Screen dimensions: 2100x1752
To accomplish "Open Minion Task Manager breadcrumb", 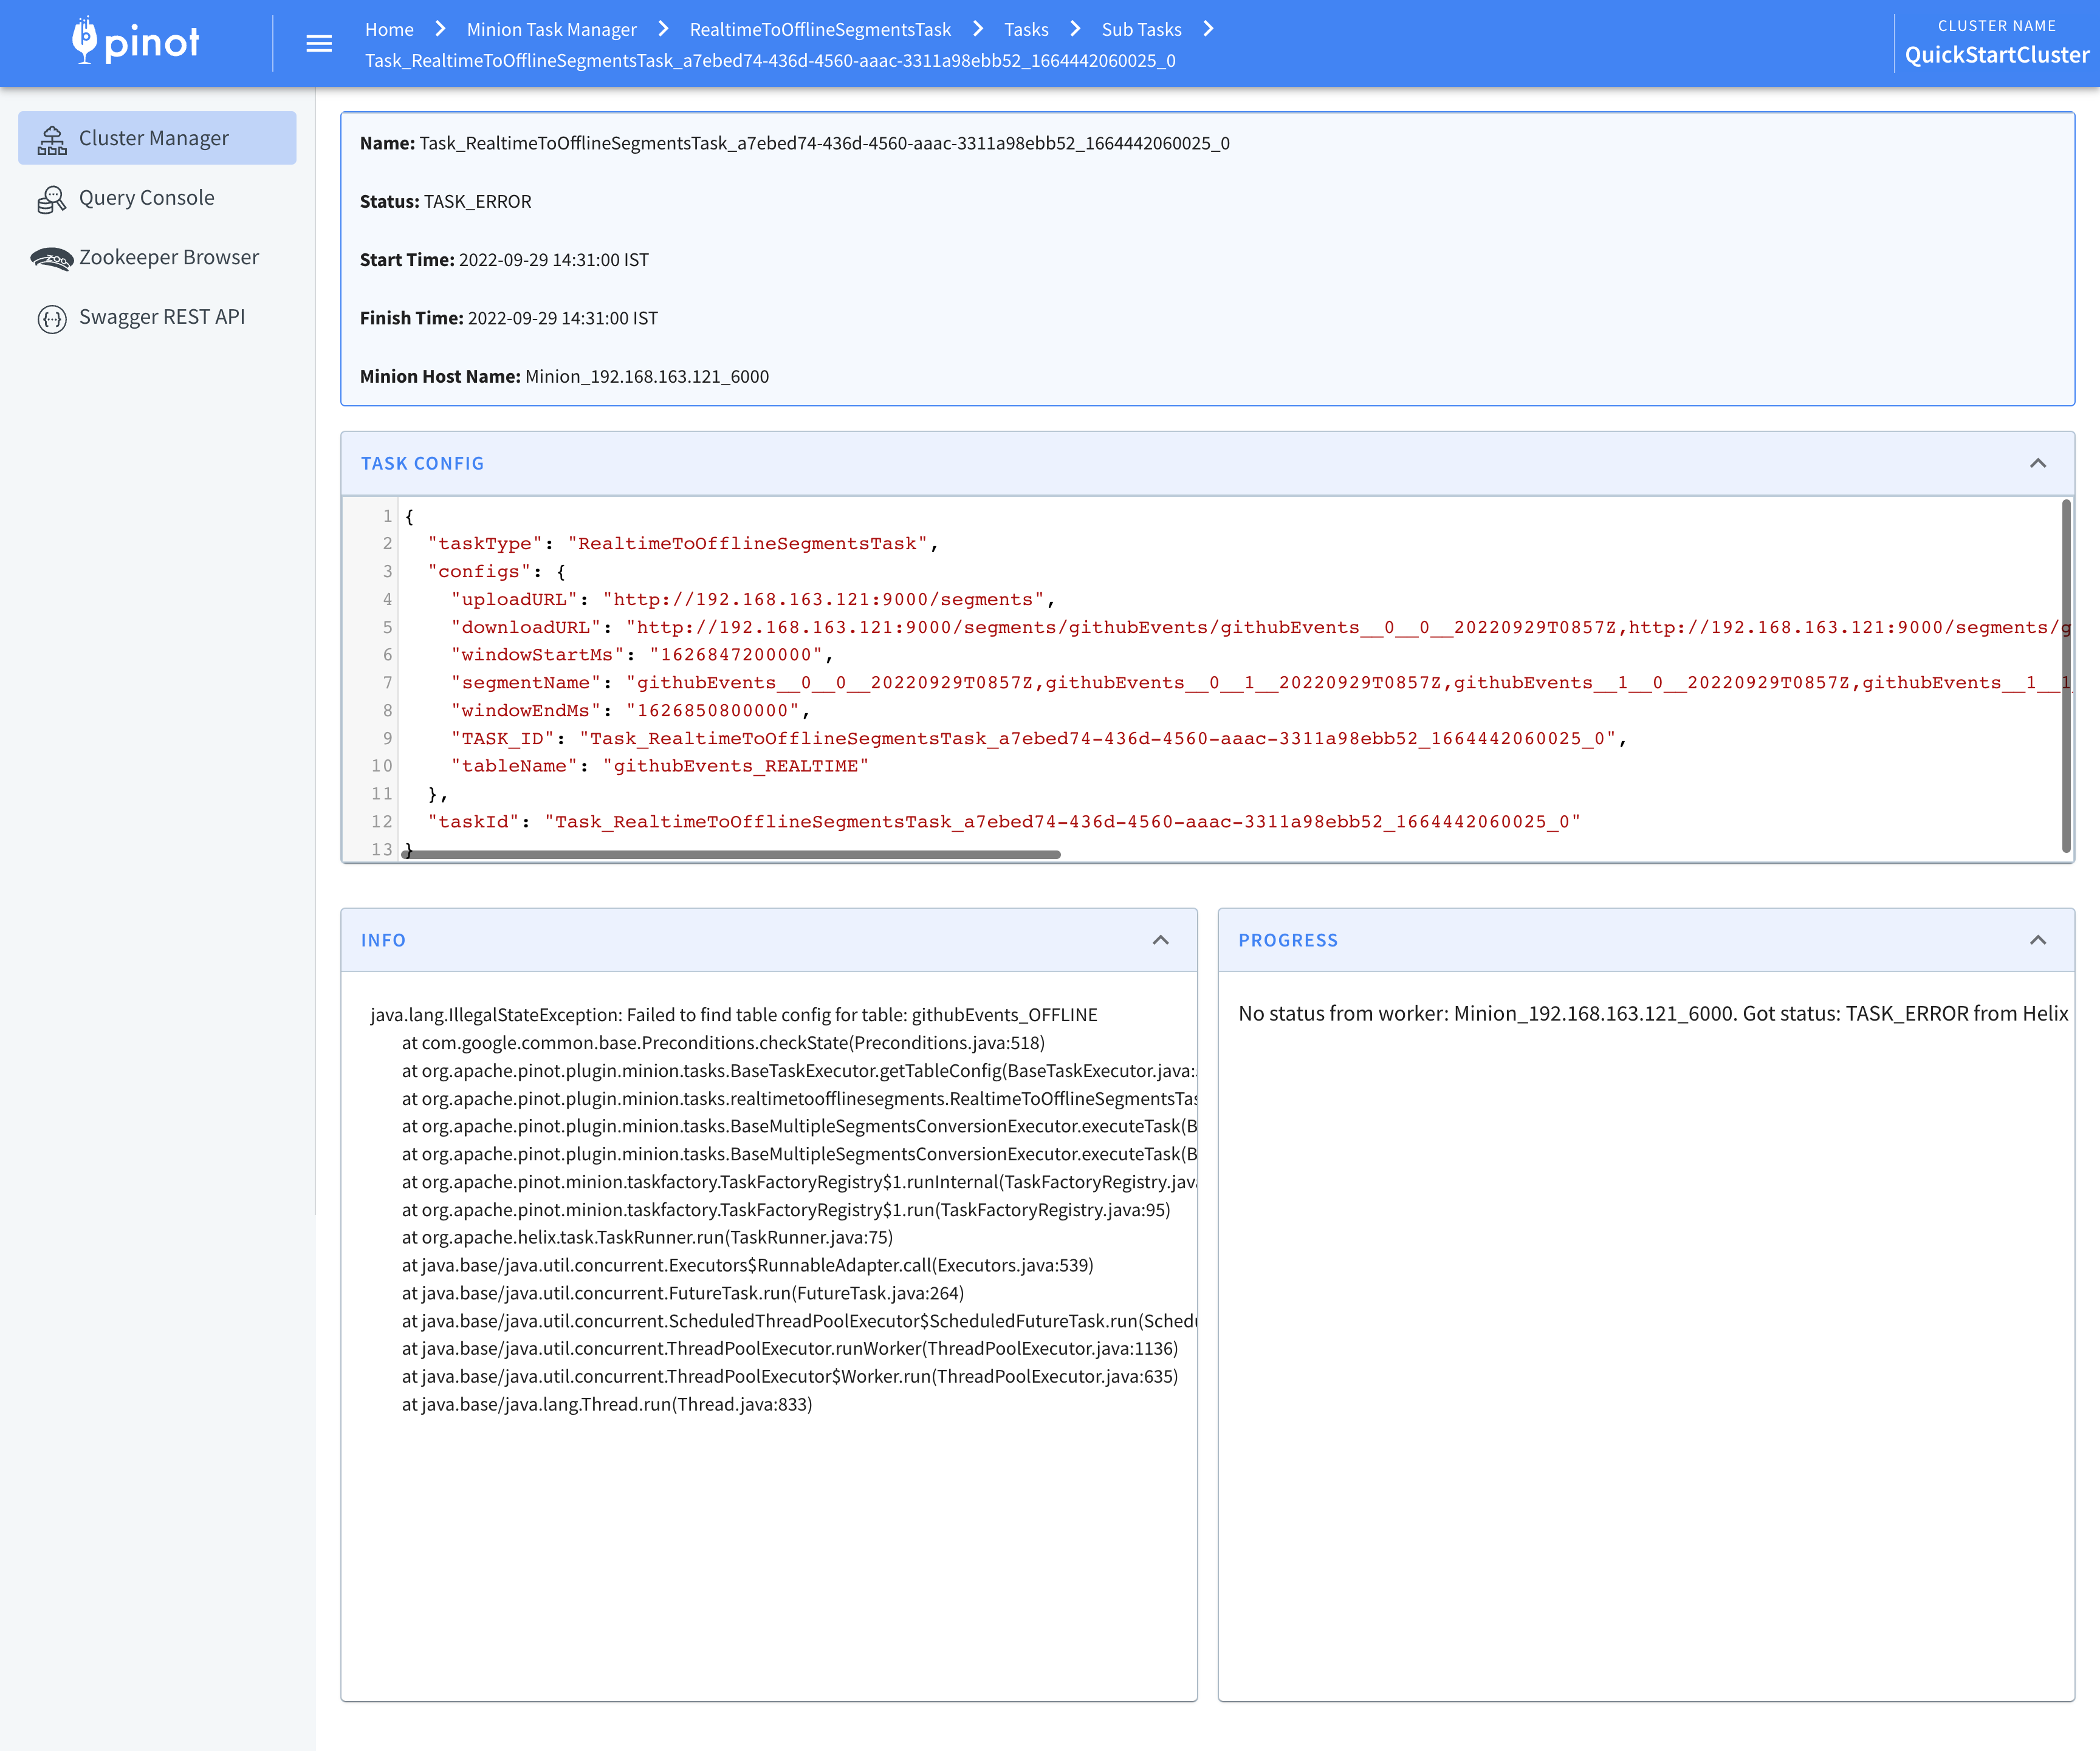I will coord(551,29).
